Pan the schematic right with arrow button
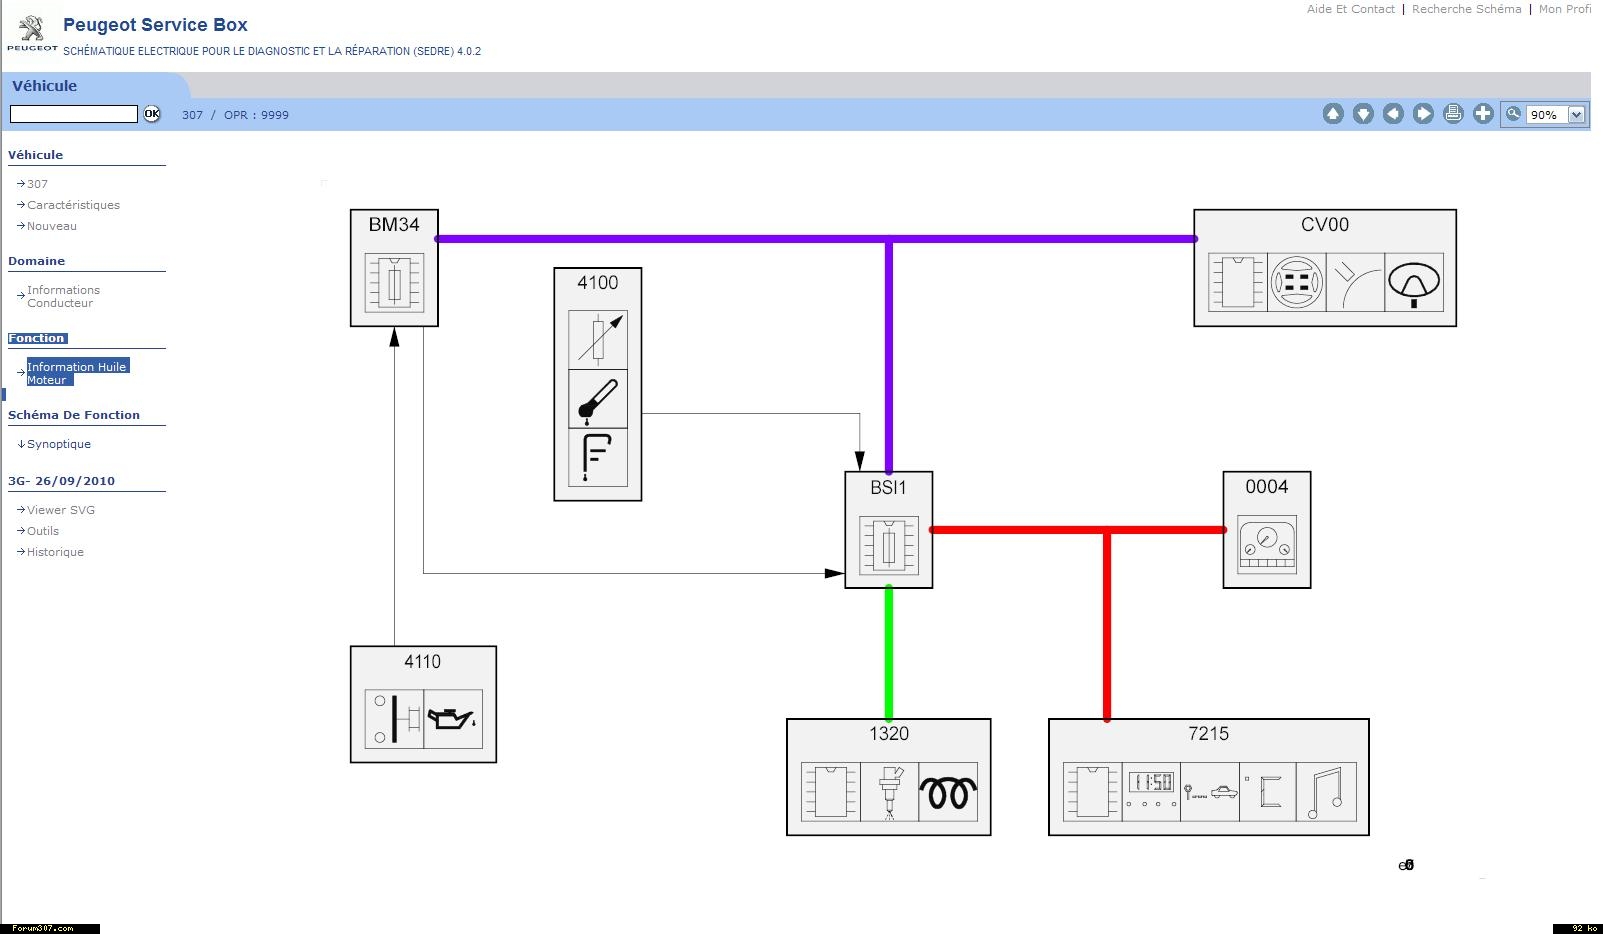 [x=1422, y=114]
